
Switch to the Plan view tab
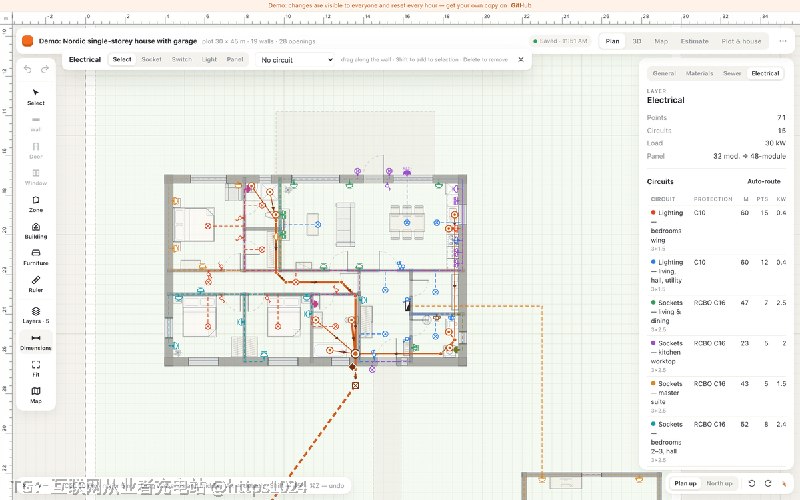(612, 41)
